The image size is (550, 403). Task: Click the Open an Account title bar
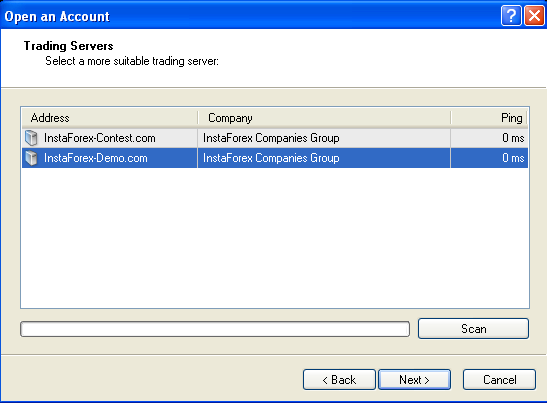[x=246, y=16]
